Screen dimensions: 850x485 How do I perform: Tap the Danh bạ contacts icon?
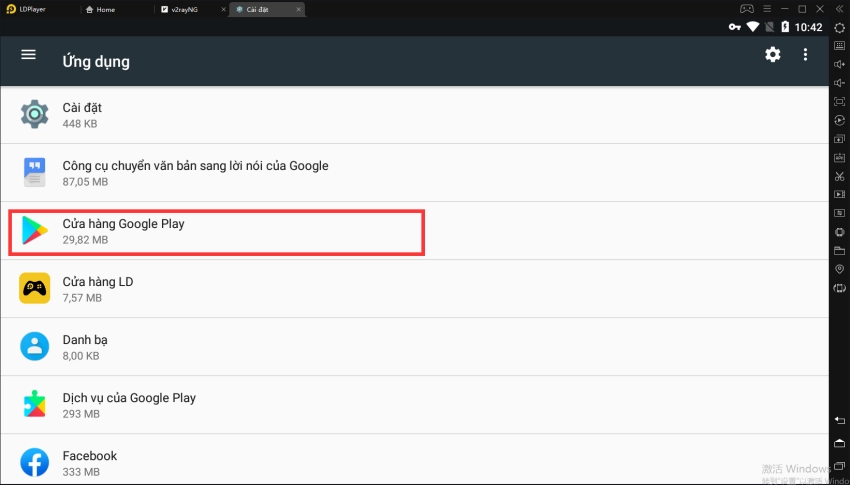[35, 347]
